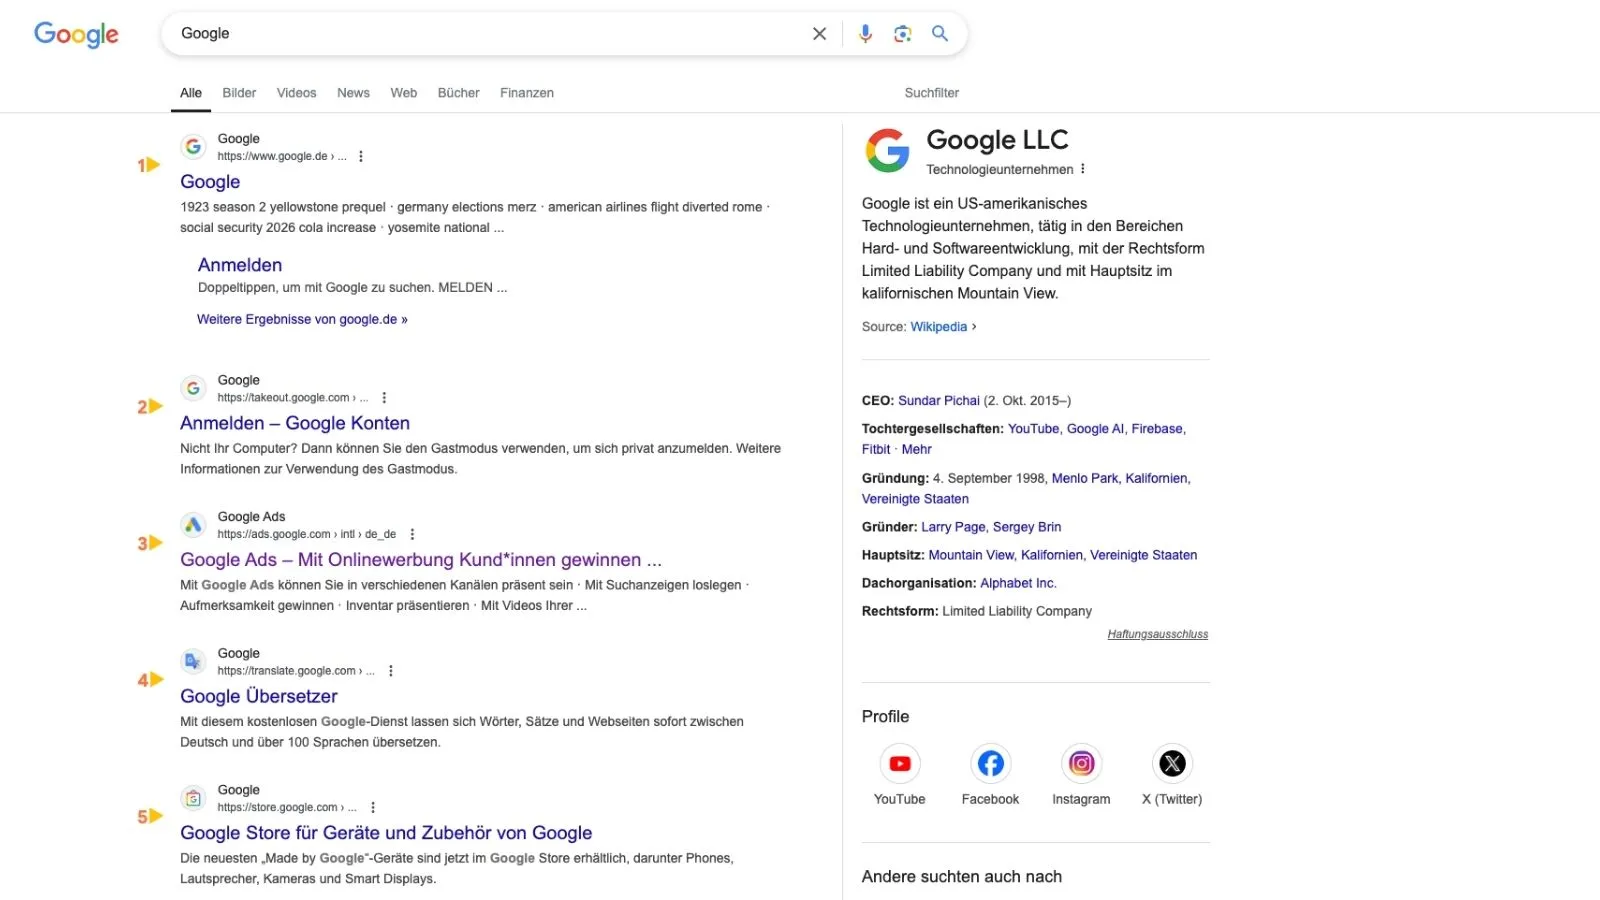The image size is (1600, 900).
Task: Open Google's YouTube profile
Action: [899, 763]
